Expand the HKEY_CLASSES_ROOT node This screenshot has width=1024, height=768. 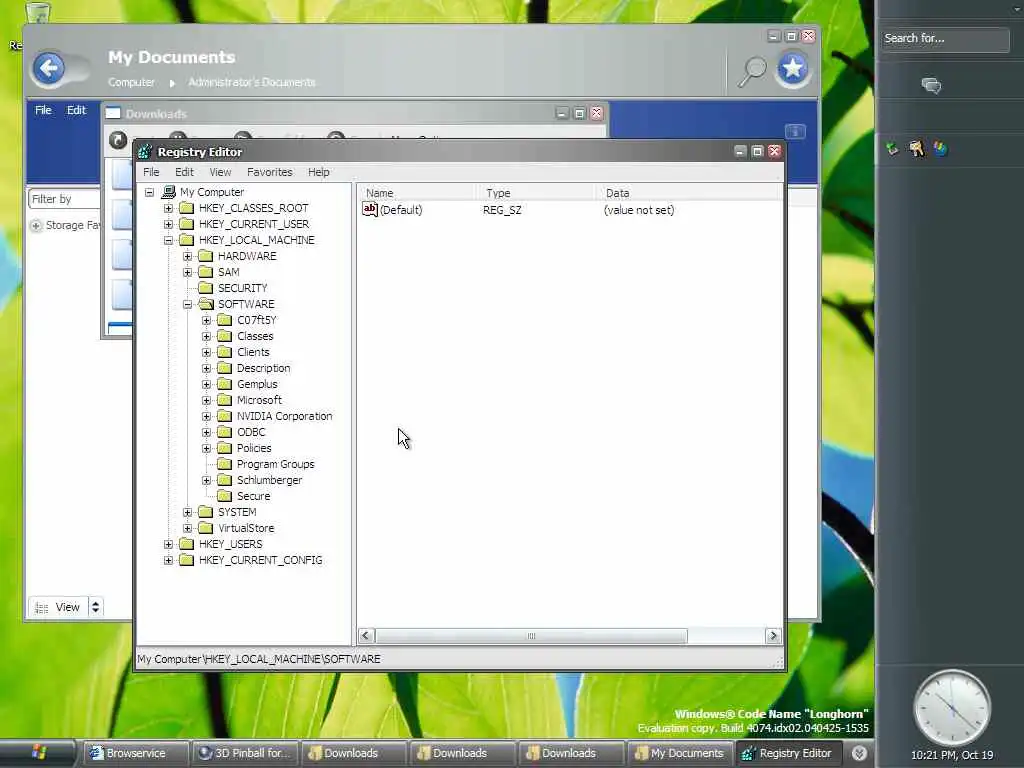pyautogui.click(x=168, y=208)
